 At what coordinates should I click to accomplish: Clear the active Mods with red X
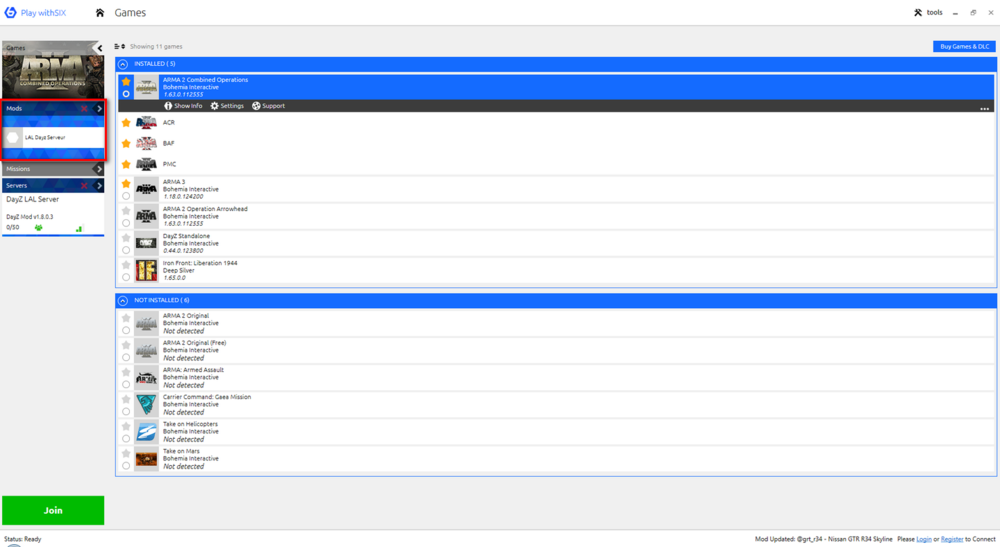84,108
